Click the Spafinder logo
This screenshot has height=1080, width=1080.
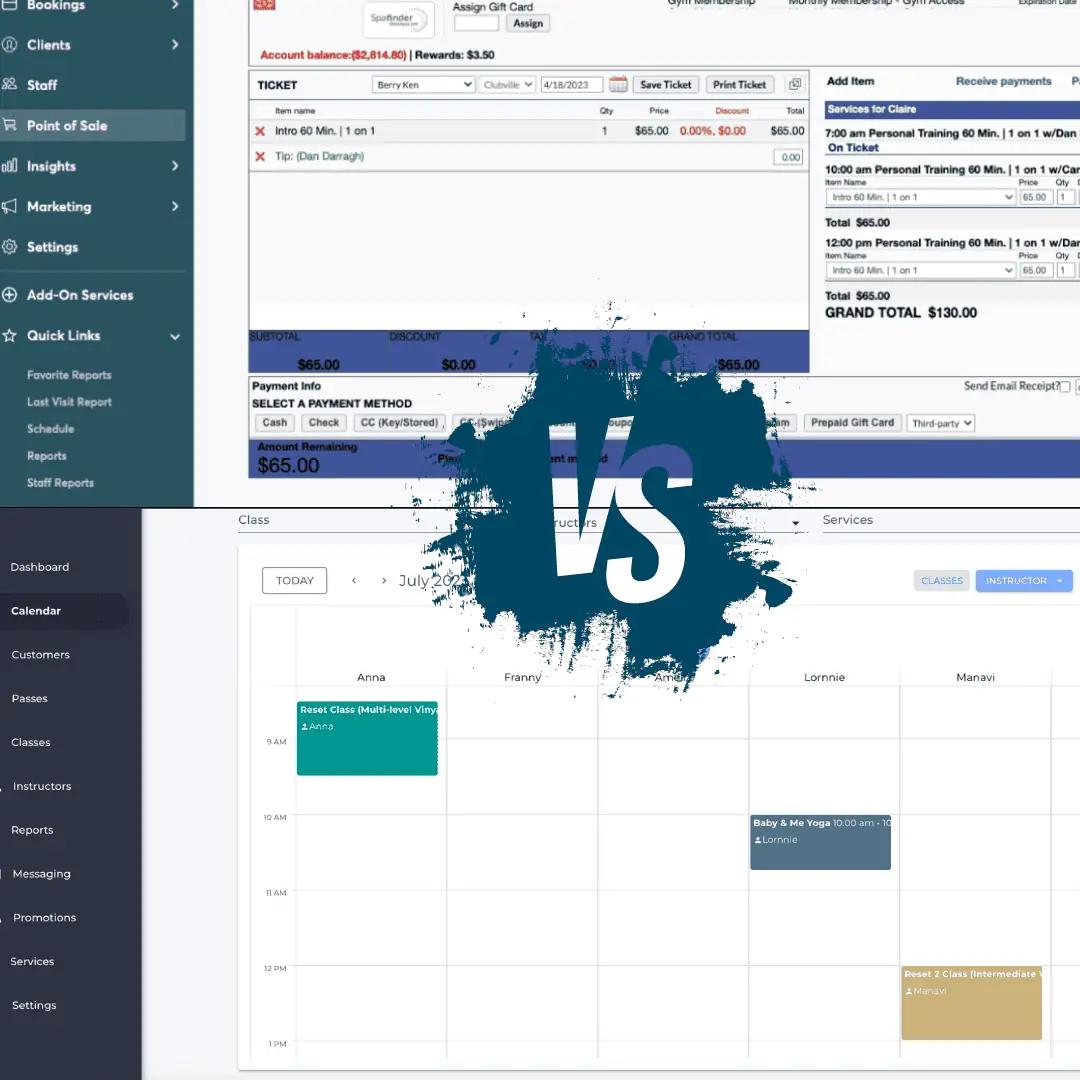click(399, 19)
